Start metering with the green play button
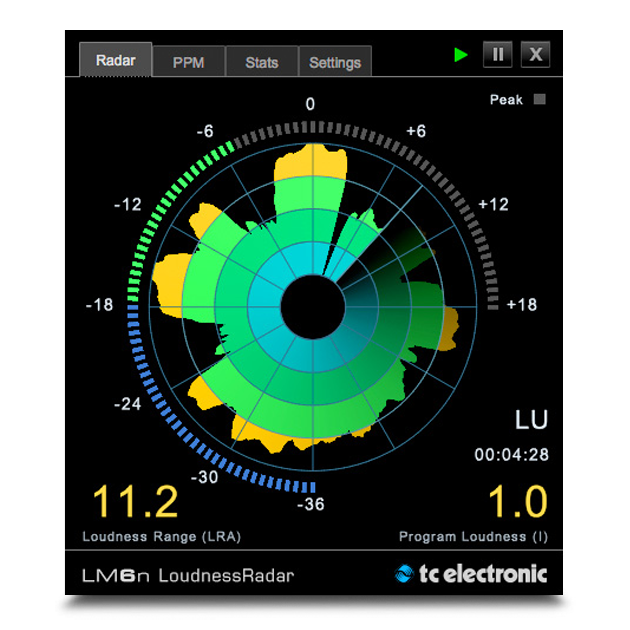630x630 pixels. click(460, 54)
